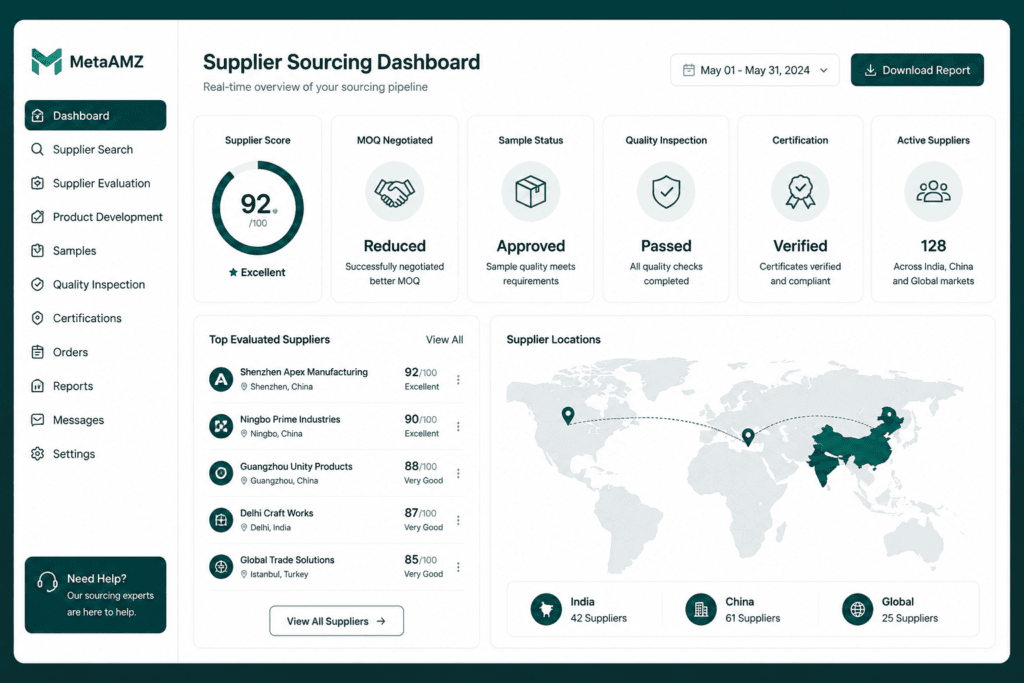Click the Delhi Craft Works name
1024x683 pixels.
pos(276,513)
